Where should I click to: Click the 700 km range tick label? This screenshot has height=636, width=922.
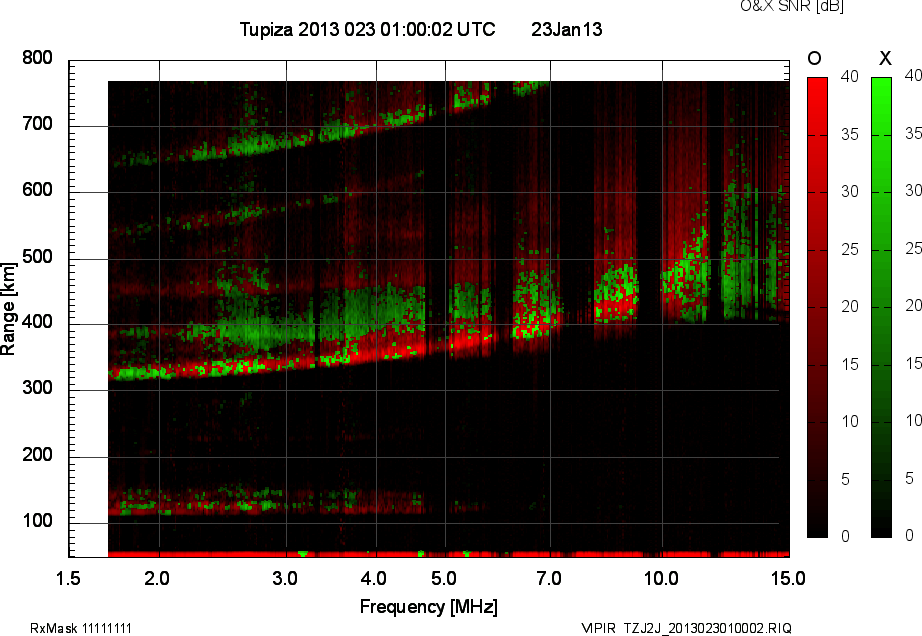click(x=37, y=123)
